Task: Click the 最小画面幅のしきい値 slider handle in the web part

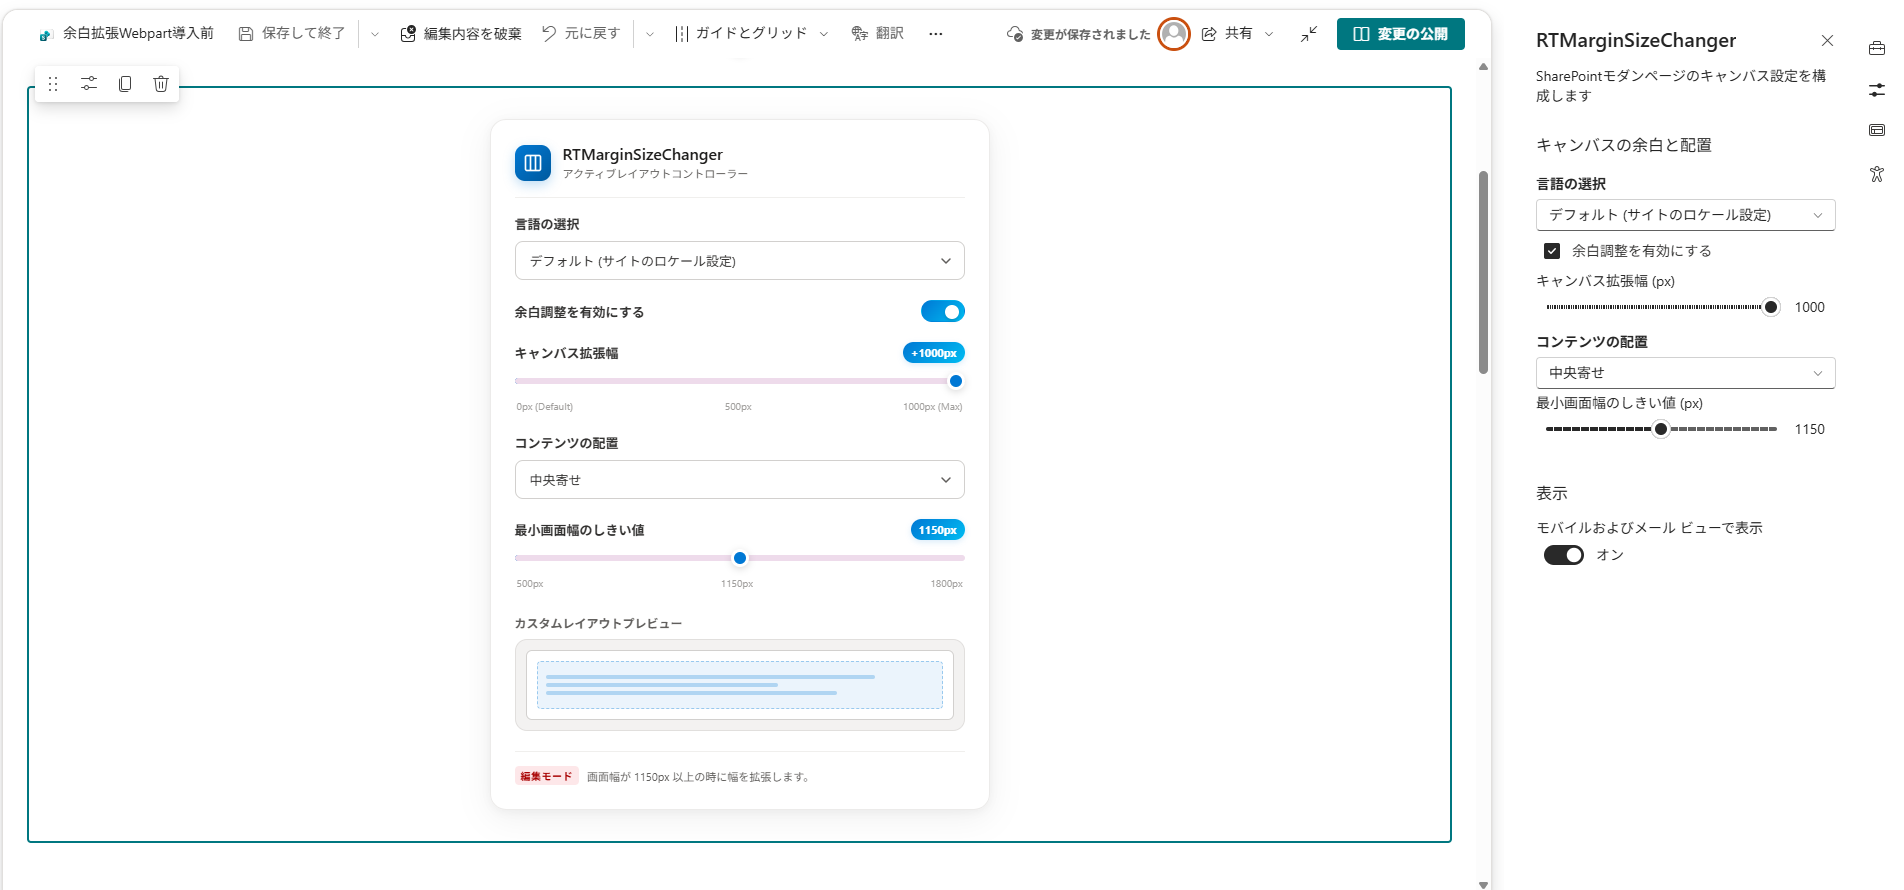Action: [740, 558]
